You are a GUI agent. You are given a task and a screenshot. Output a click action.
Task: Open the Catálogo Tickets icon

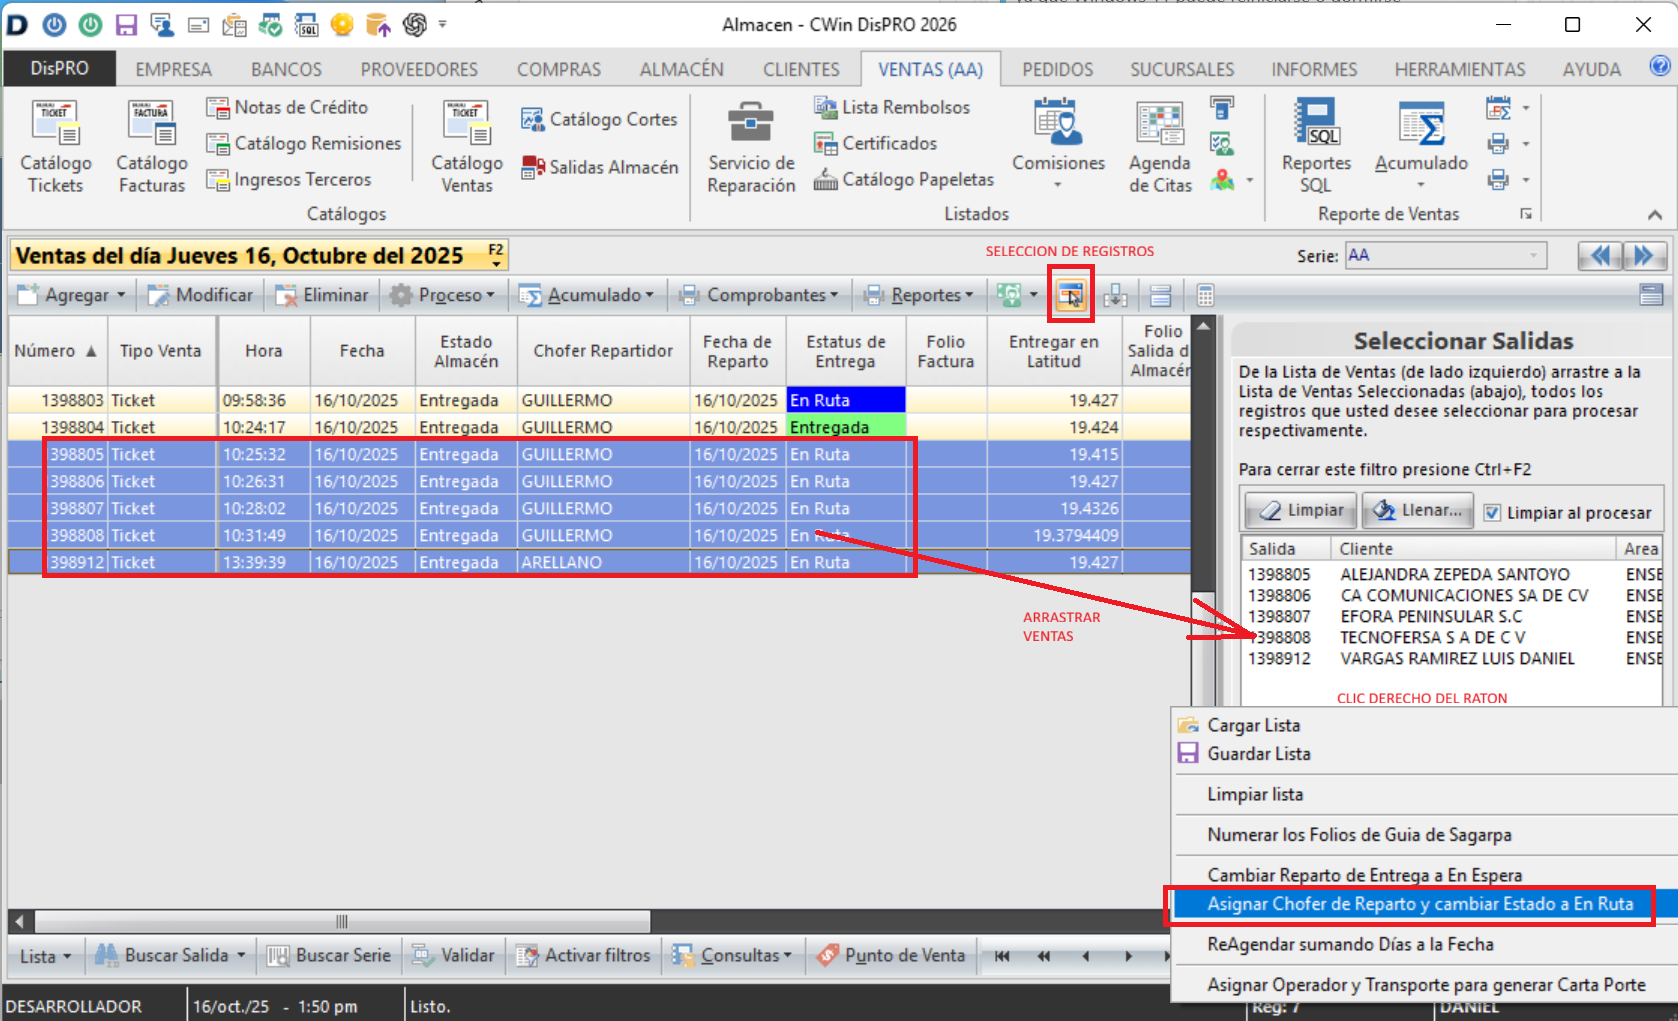55,125
